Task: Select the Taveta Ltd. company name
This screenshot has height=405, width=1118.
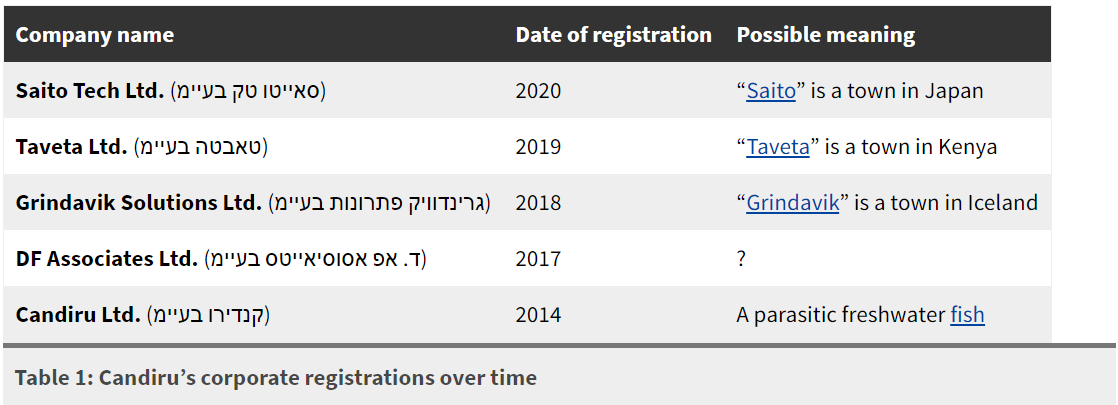Action: [x=71, y=147]
